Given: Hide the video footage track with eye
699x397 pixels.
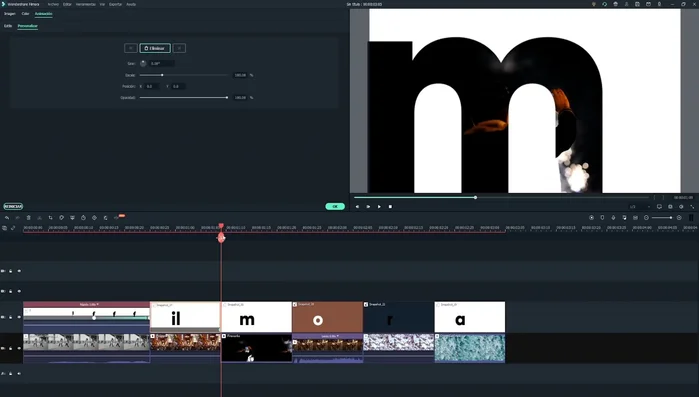Looking at the screenshot, I should tap(19, 348).
